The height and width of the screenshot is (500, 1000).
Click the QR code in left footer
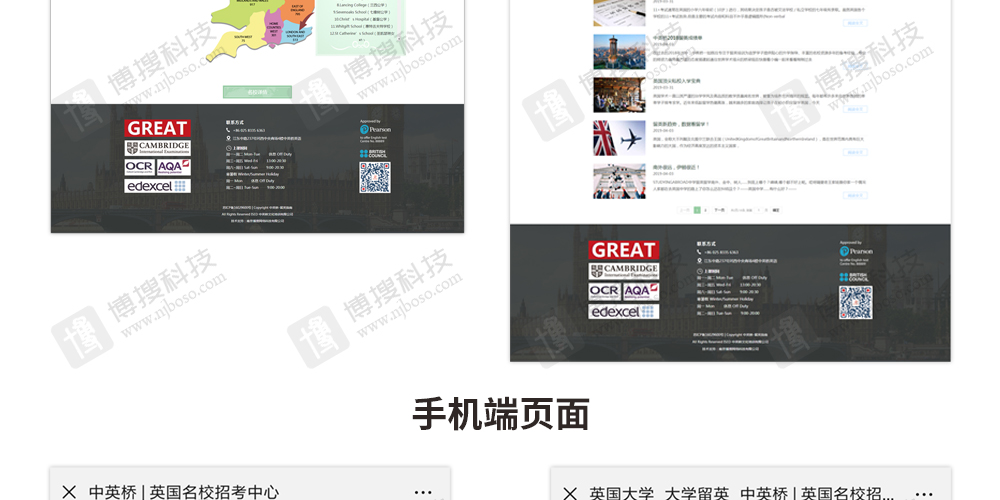point(374,178)
